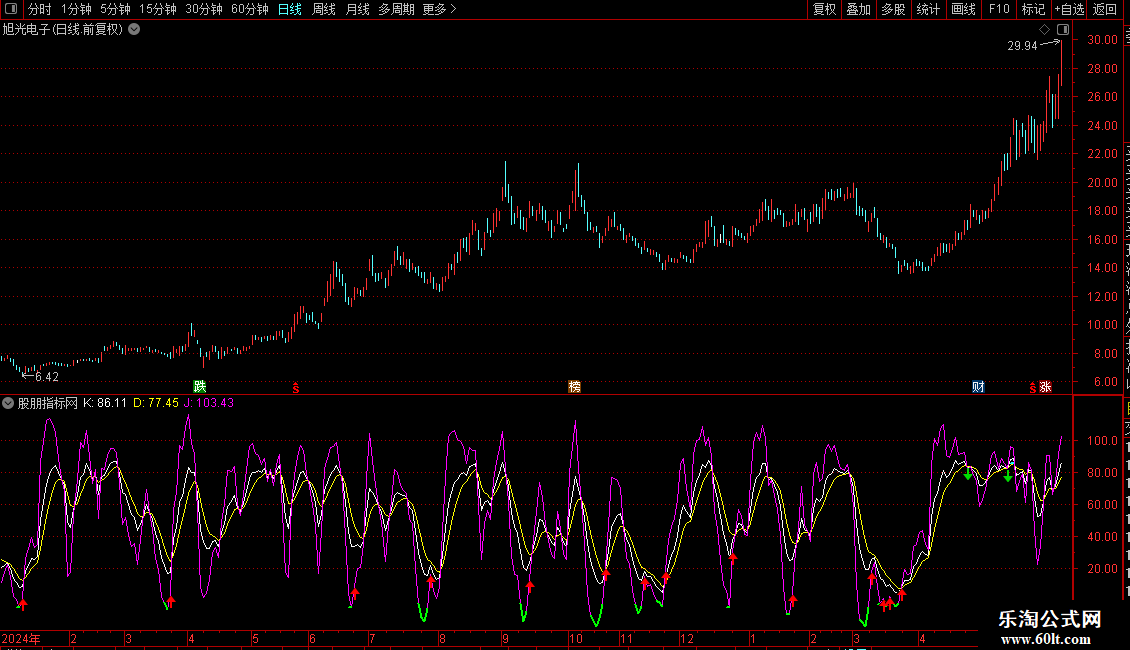Select the 60分钟 period

coord(250,9)
